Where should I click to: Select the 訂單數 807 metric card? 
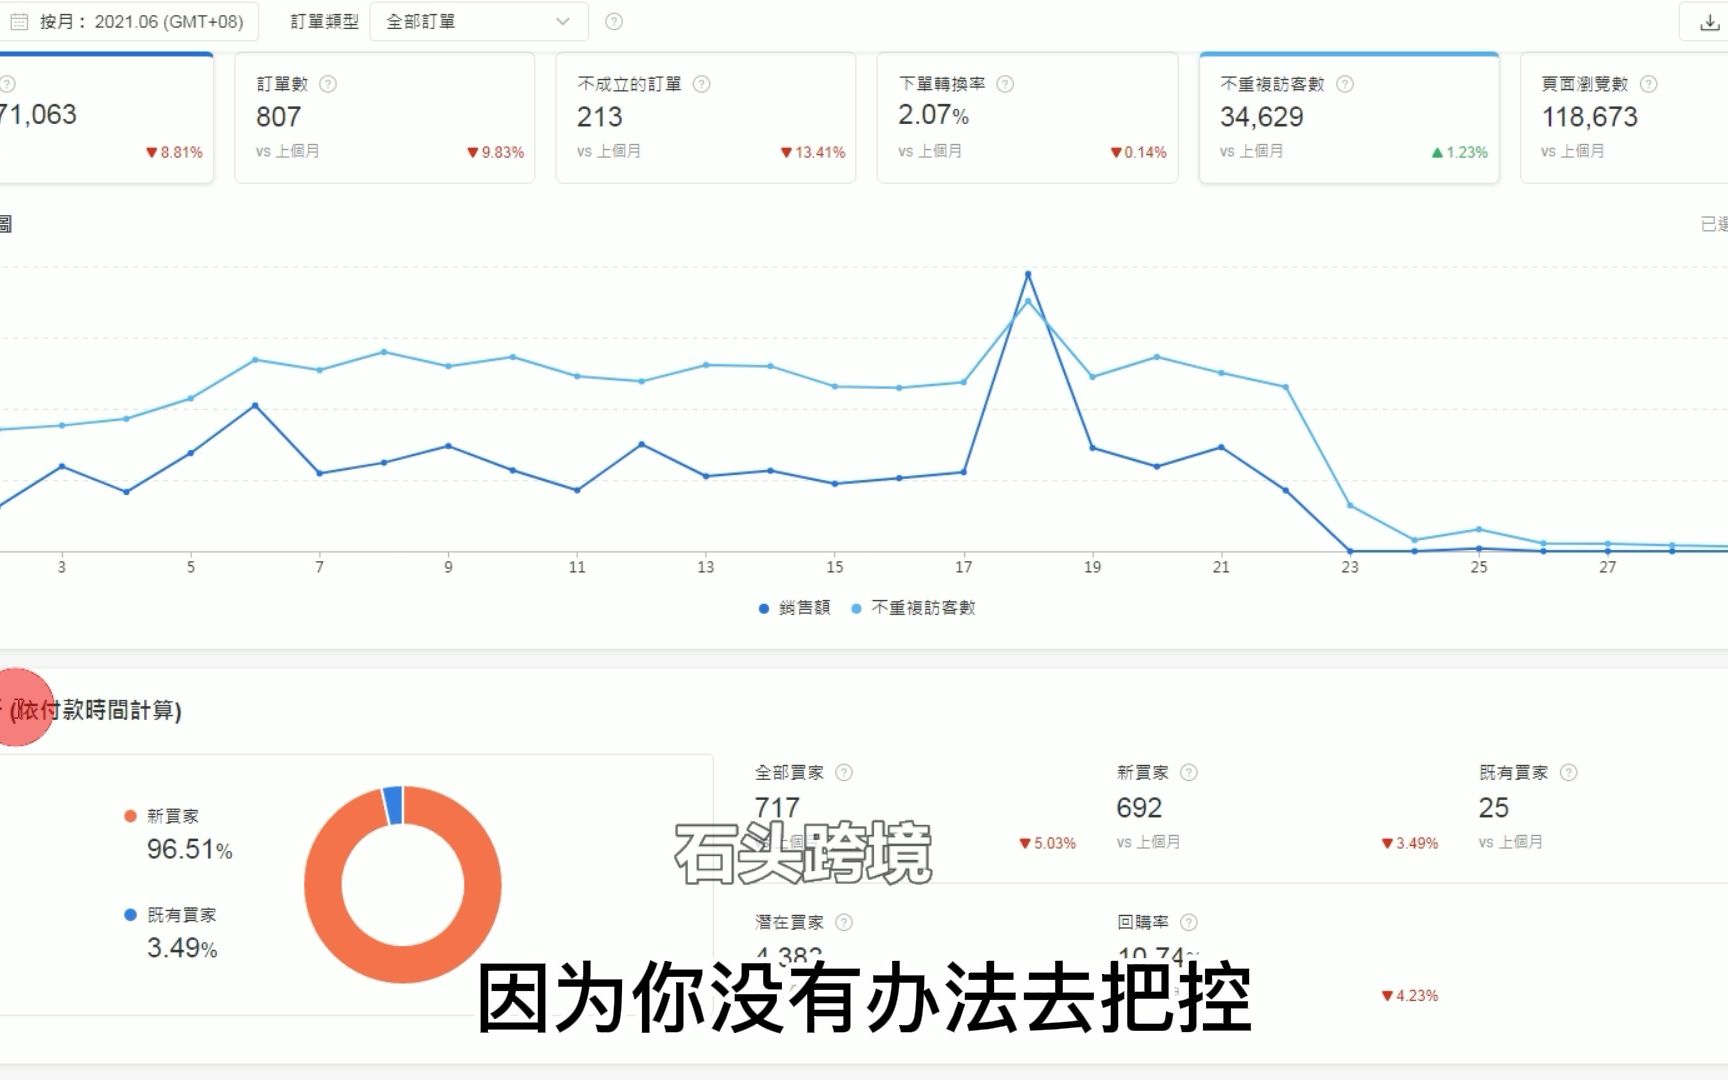(385, 118)
